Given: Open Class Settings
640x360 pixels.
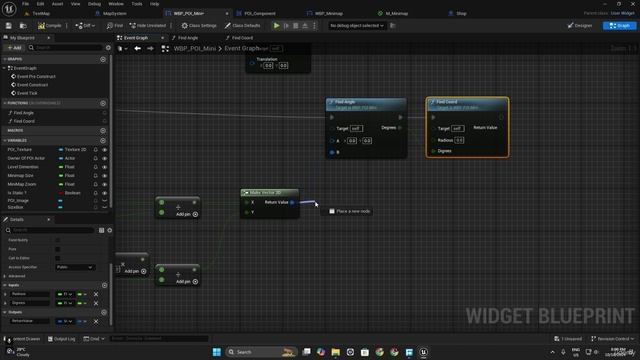Looking at the screenshot, I should (x=199, y=26).
